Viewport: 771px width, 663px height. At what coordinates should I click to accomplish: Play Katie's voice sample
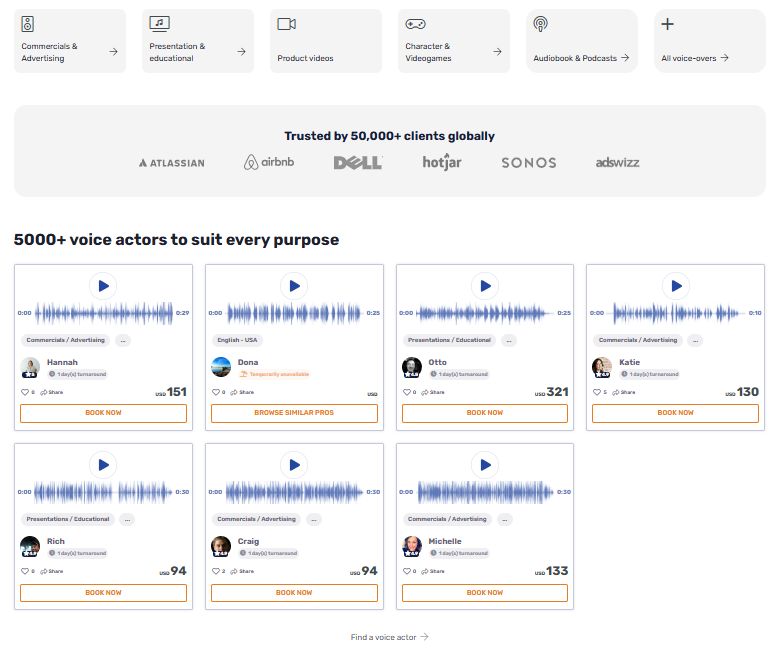click(676, 286)
